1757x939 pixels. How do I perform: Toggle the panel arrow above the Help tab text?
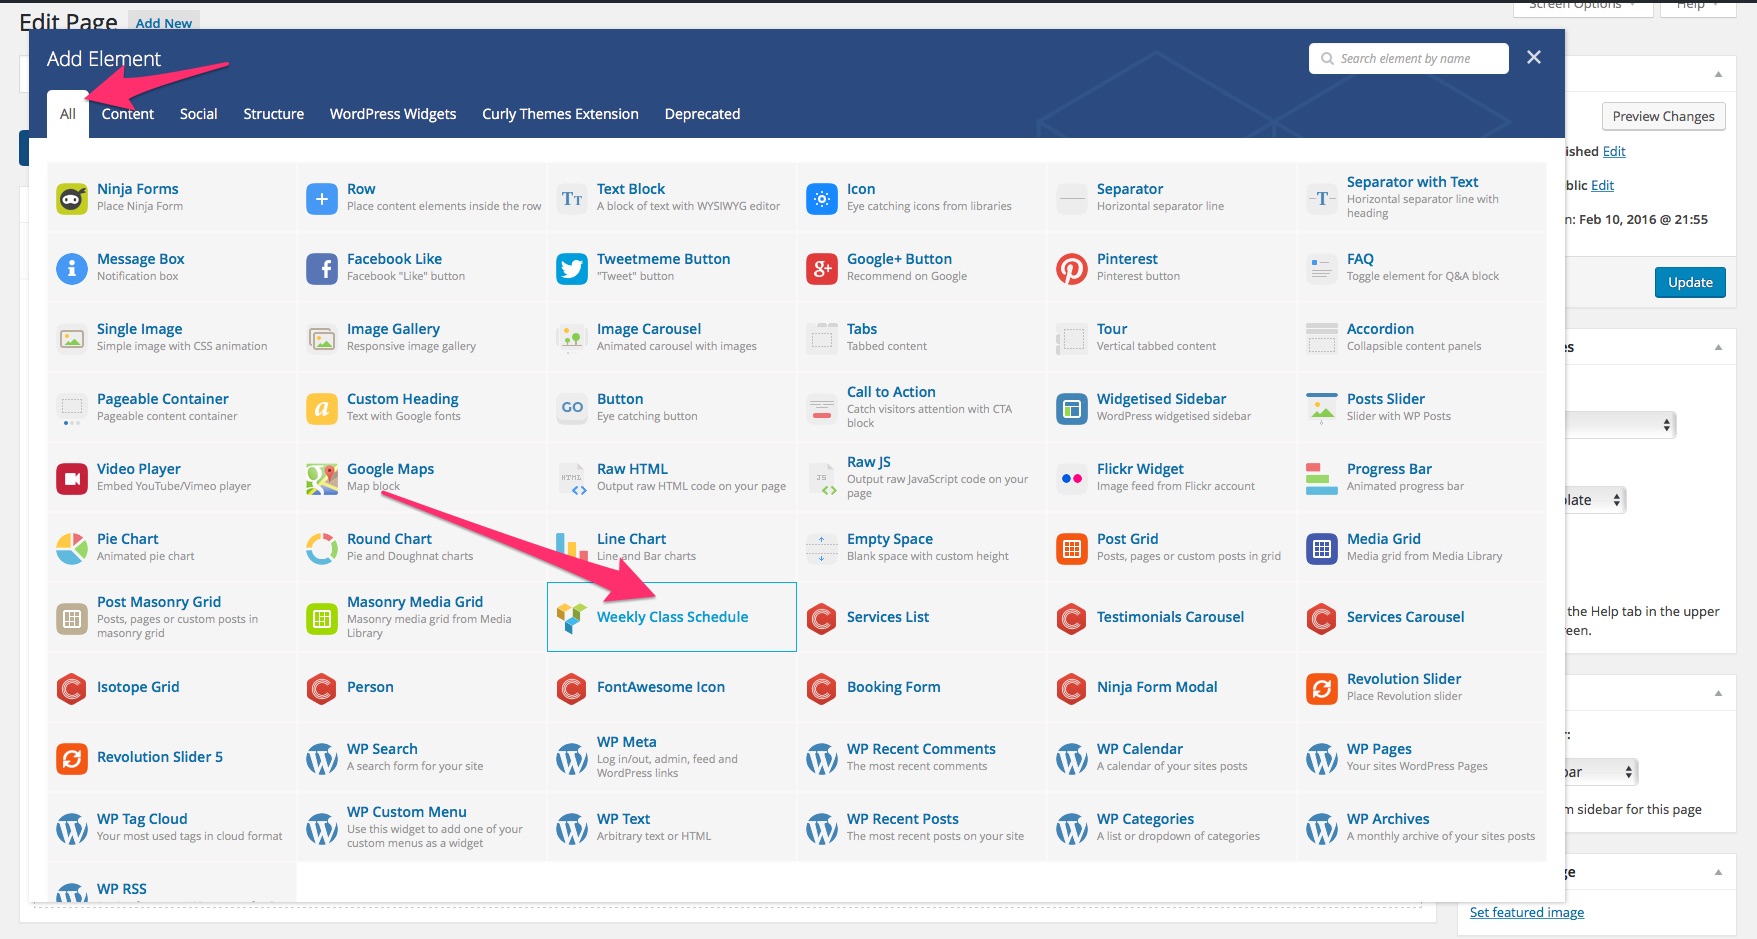[1718, 347]
